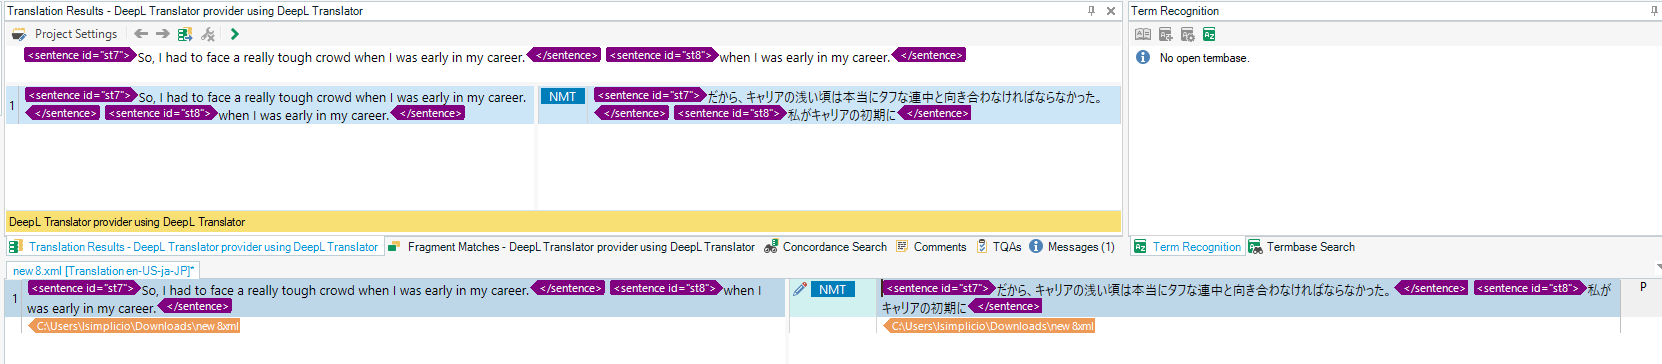Open the Messages (1) tab
This screenshot has width=1662, height=364.
tap(1072, 247)
